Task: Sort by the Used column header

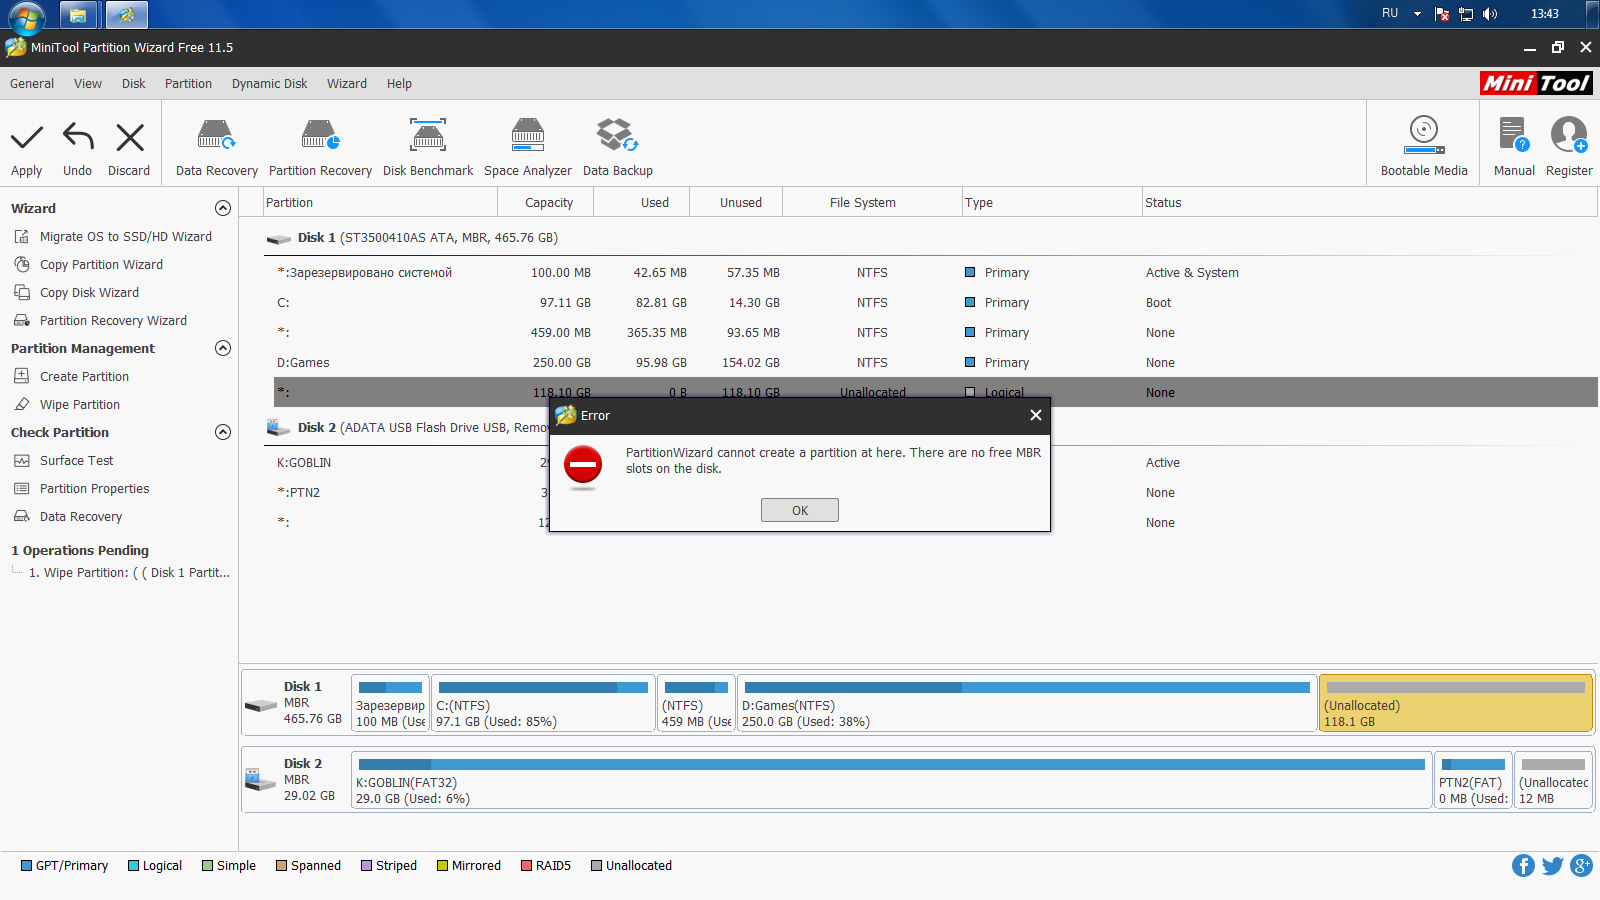Action: click(x=655, y=202)
